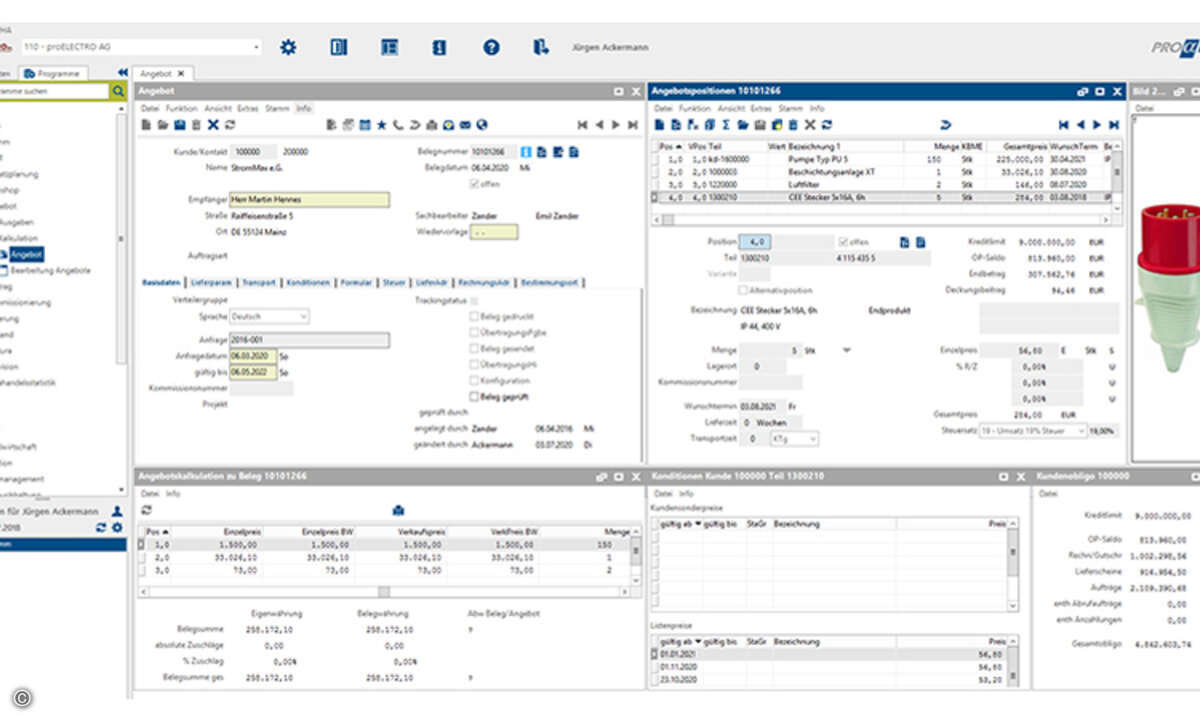The width and height of the screenshot is (1200, 720).
Task: Open the Funktion menu in Angebot window
Action: pos(182,108)
